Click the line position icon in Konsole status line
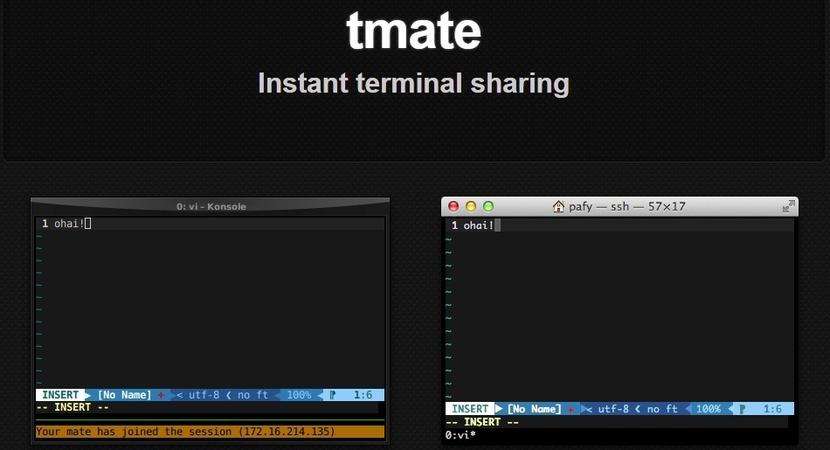The height and width of the screenshot is (450, 830). coord(333,395)
